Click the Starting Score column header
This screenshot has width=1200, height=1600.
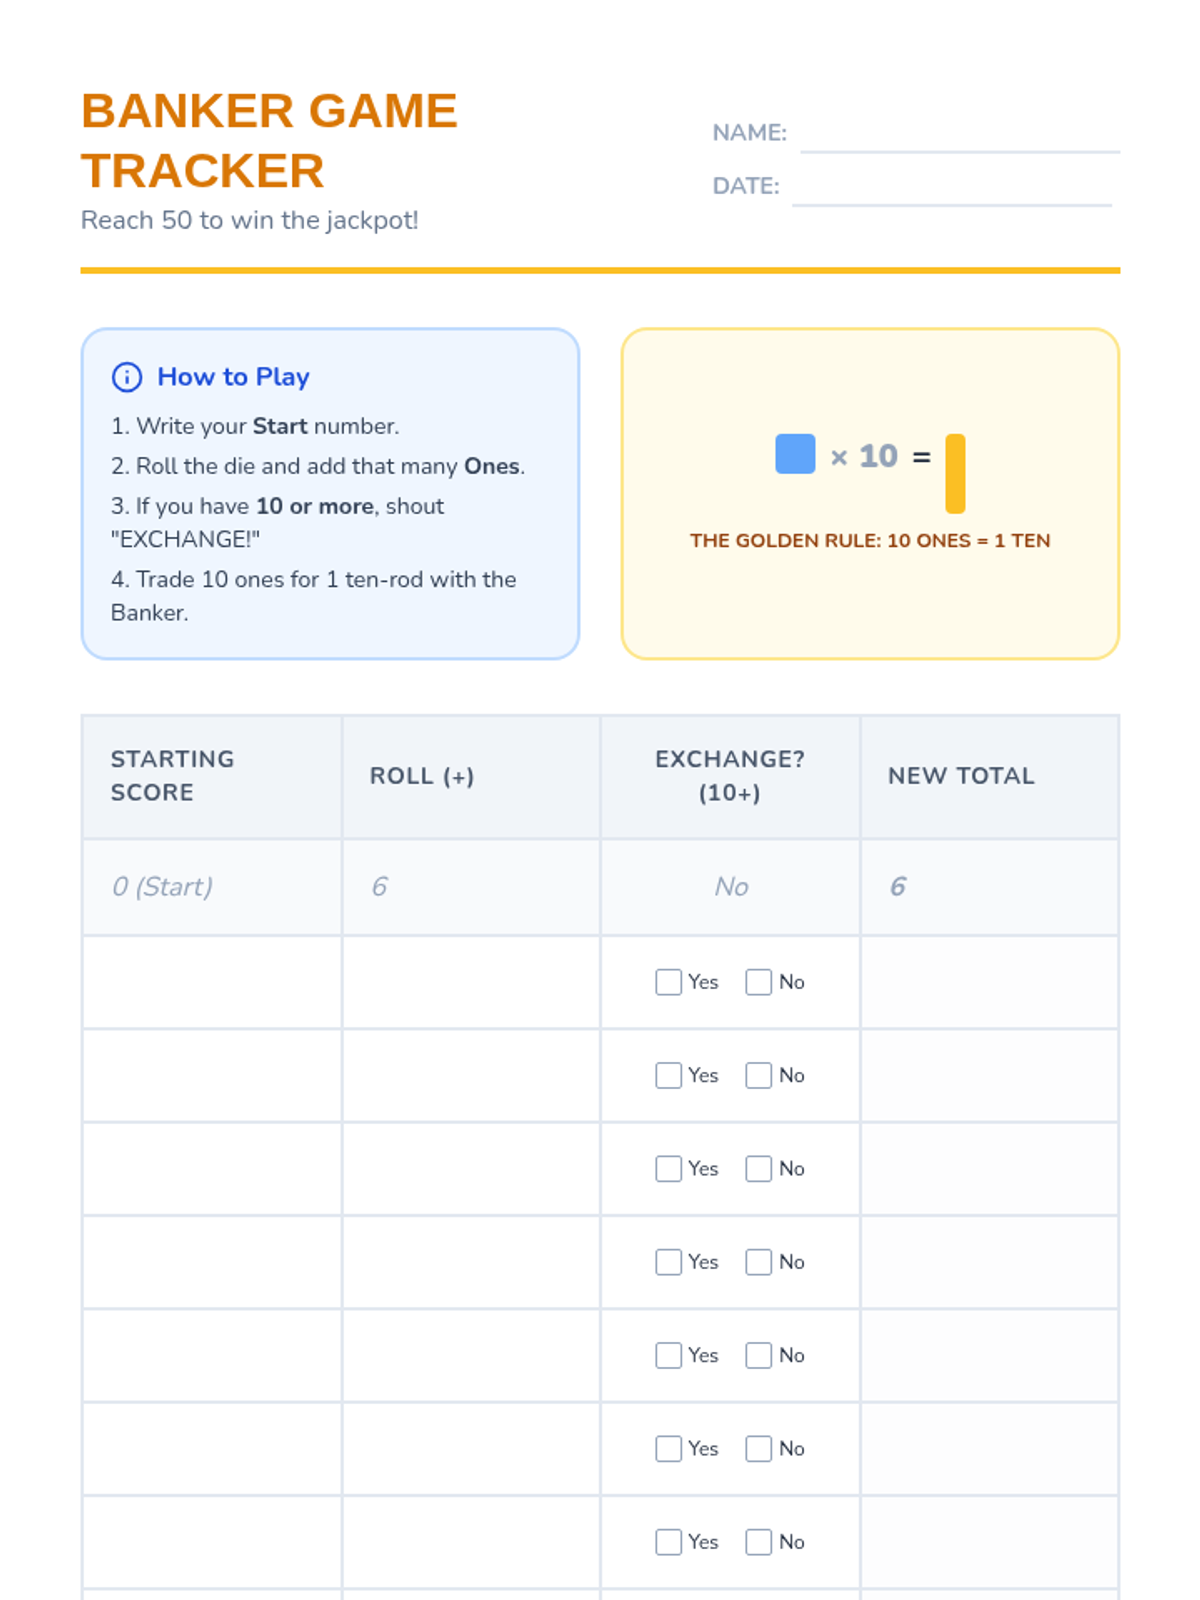click(172, 776)
